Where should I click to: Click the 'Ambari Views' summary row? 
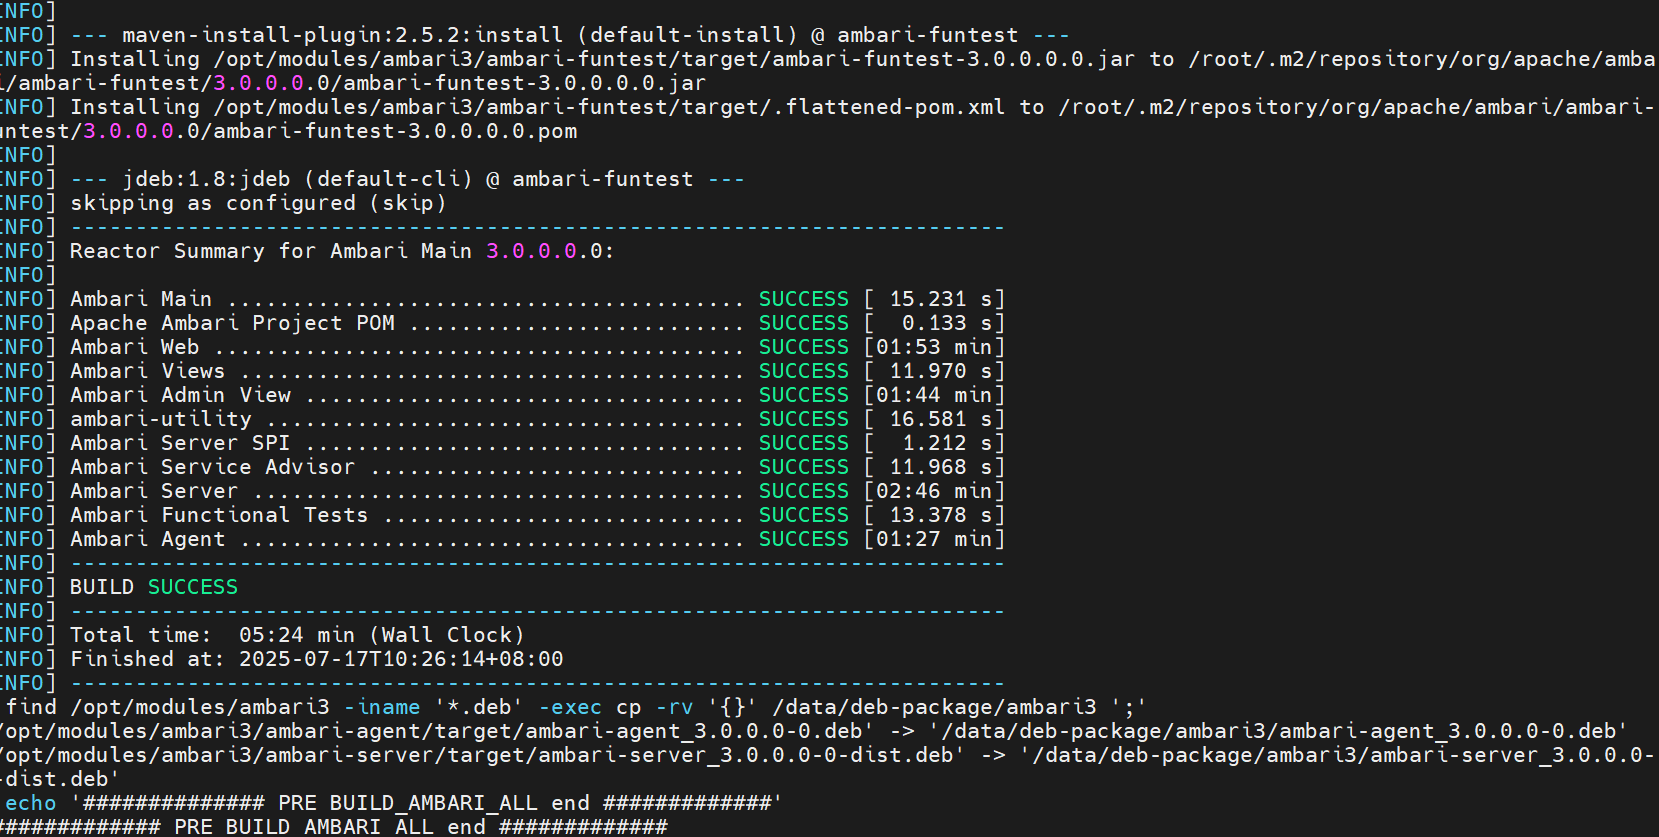point(502,371)
